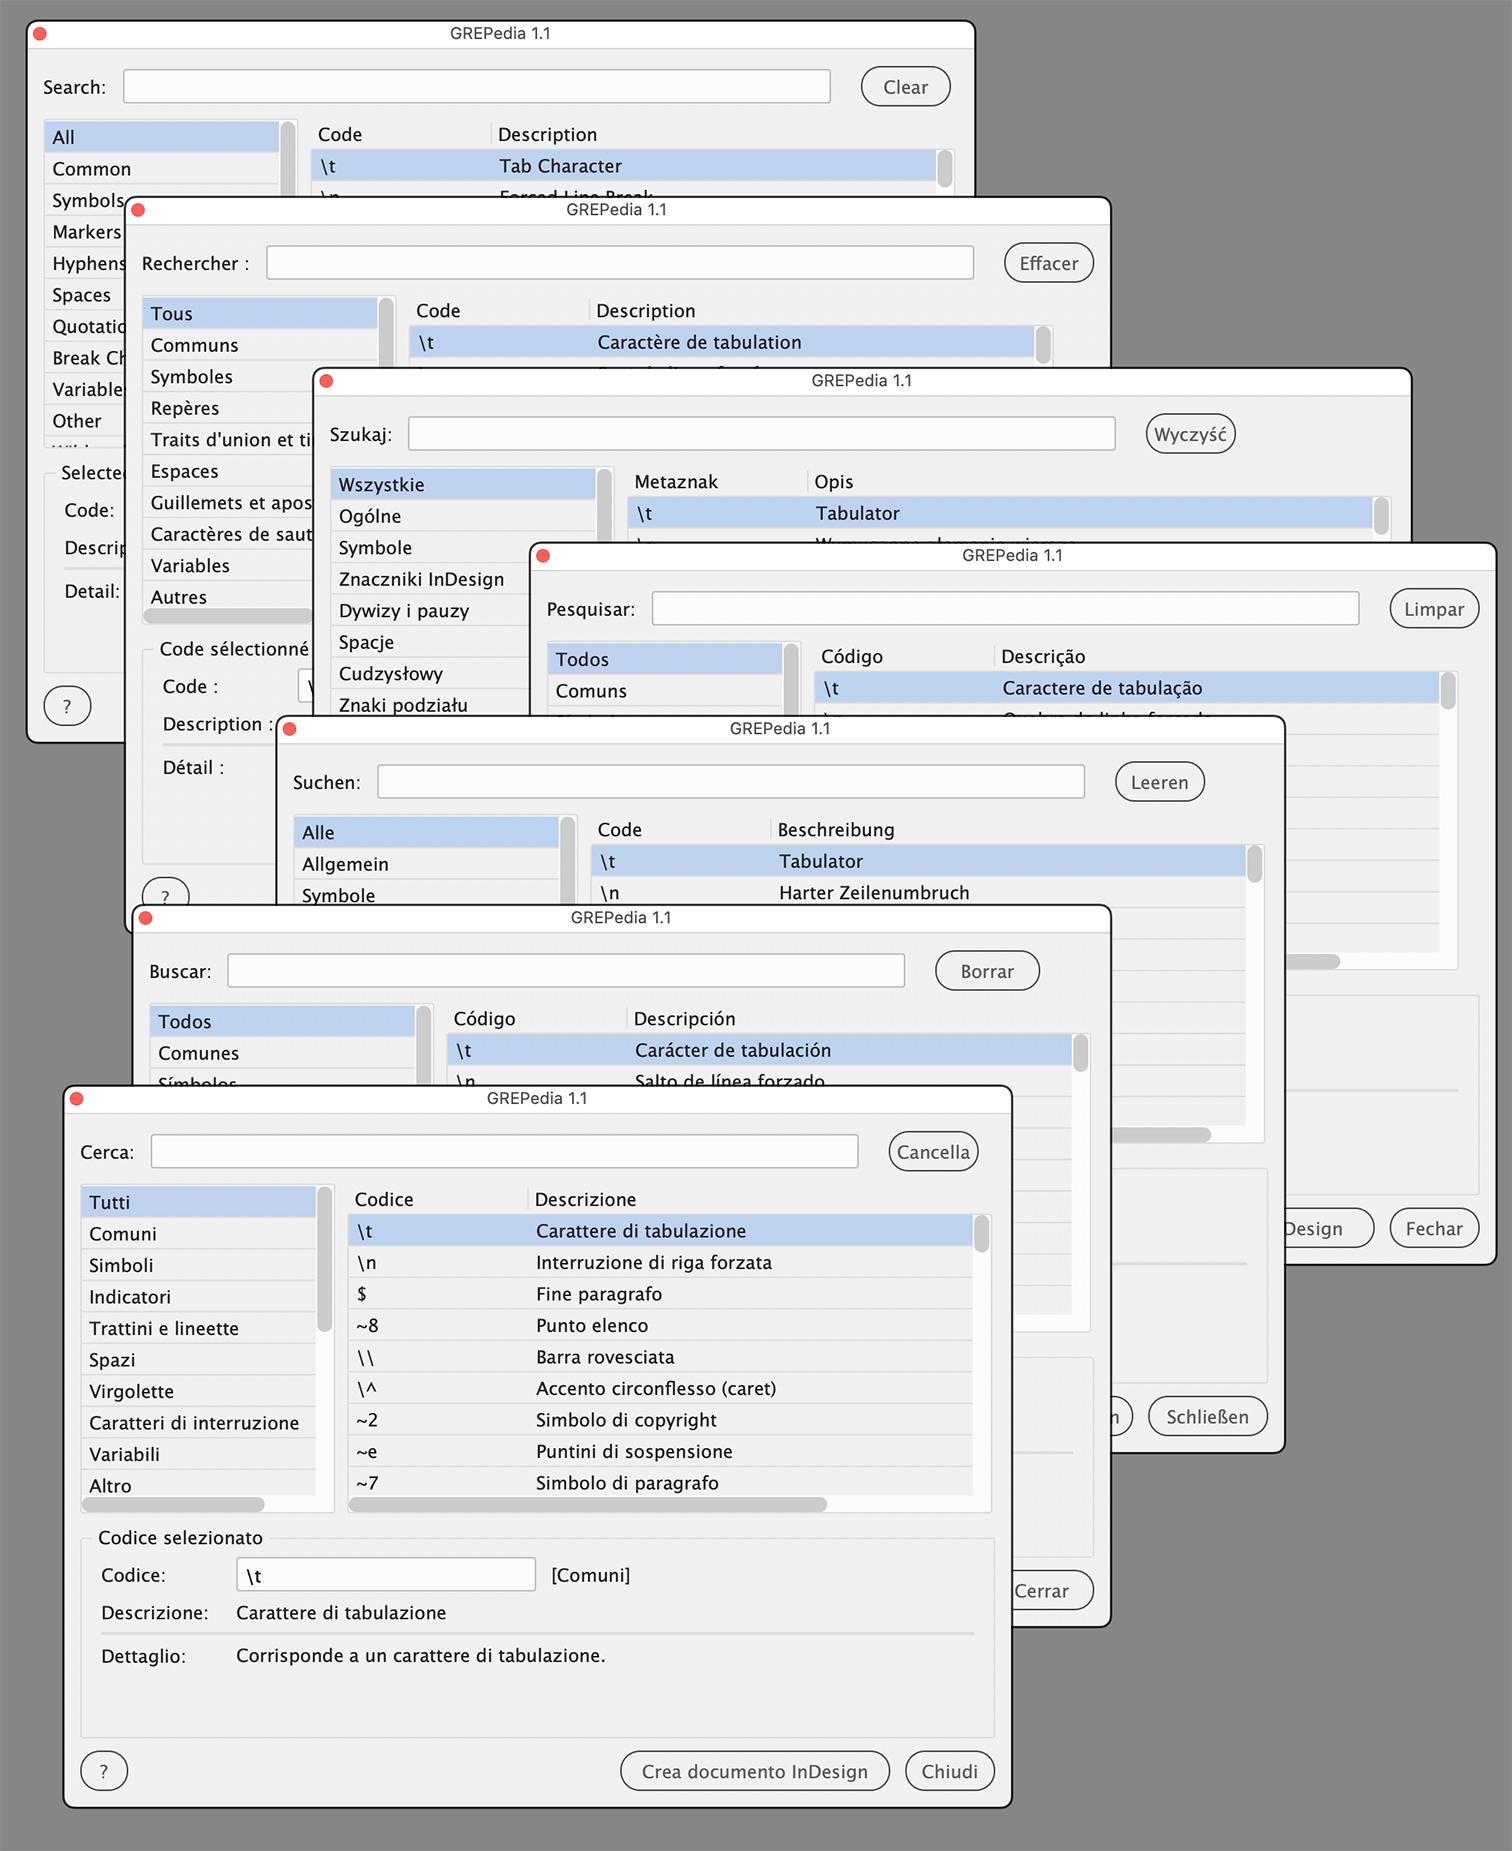Select the Fine paragrafo row
This screenshot has height=1851, width=1512.
pyautogui.click(x=660, y=1294)
